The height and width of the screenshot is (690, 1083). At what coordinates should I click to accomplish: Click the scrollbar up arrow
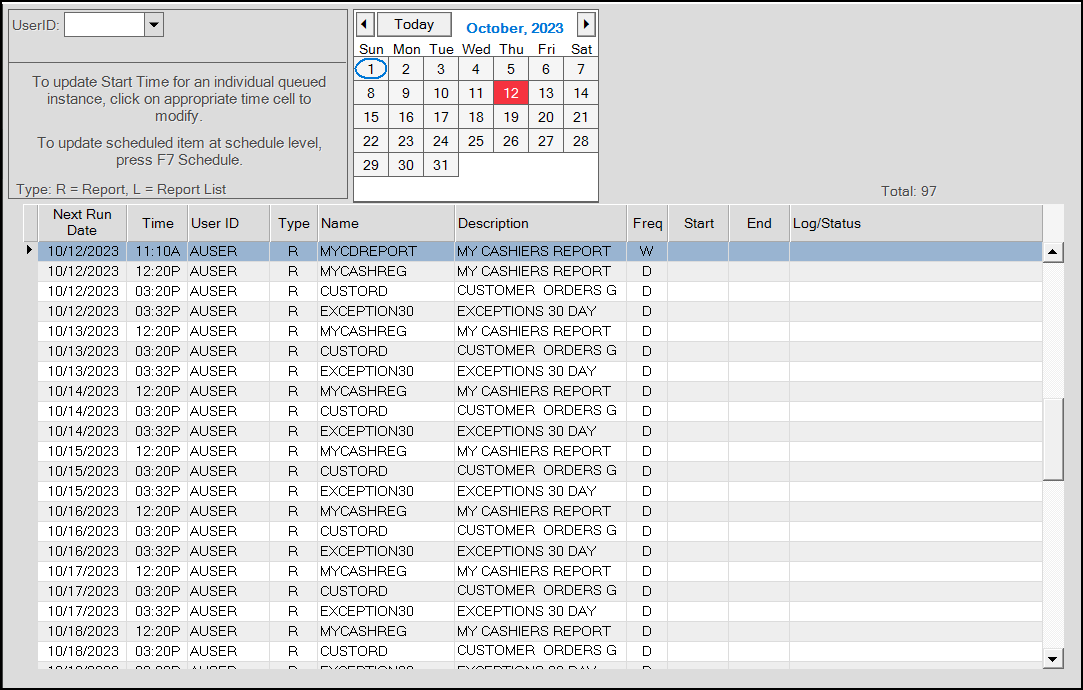(1054, 251)
